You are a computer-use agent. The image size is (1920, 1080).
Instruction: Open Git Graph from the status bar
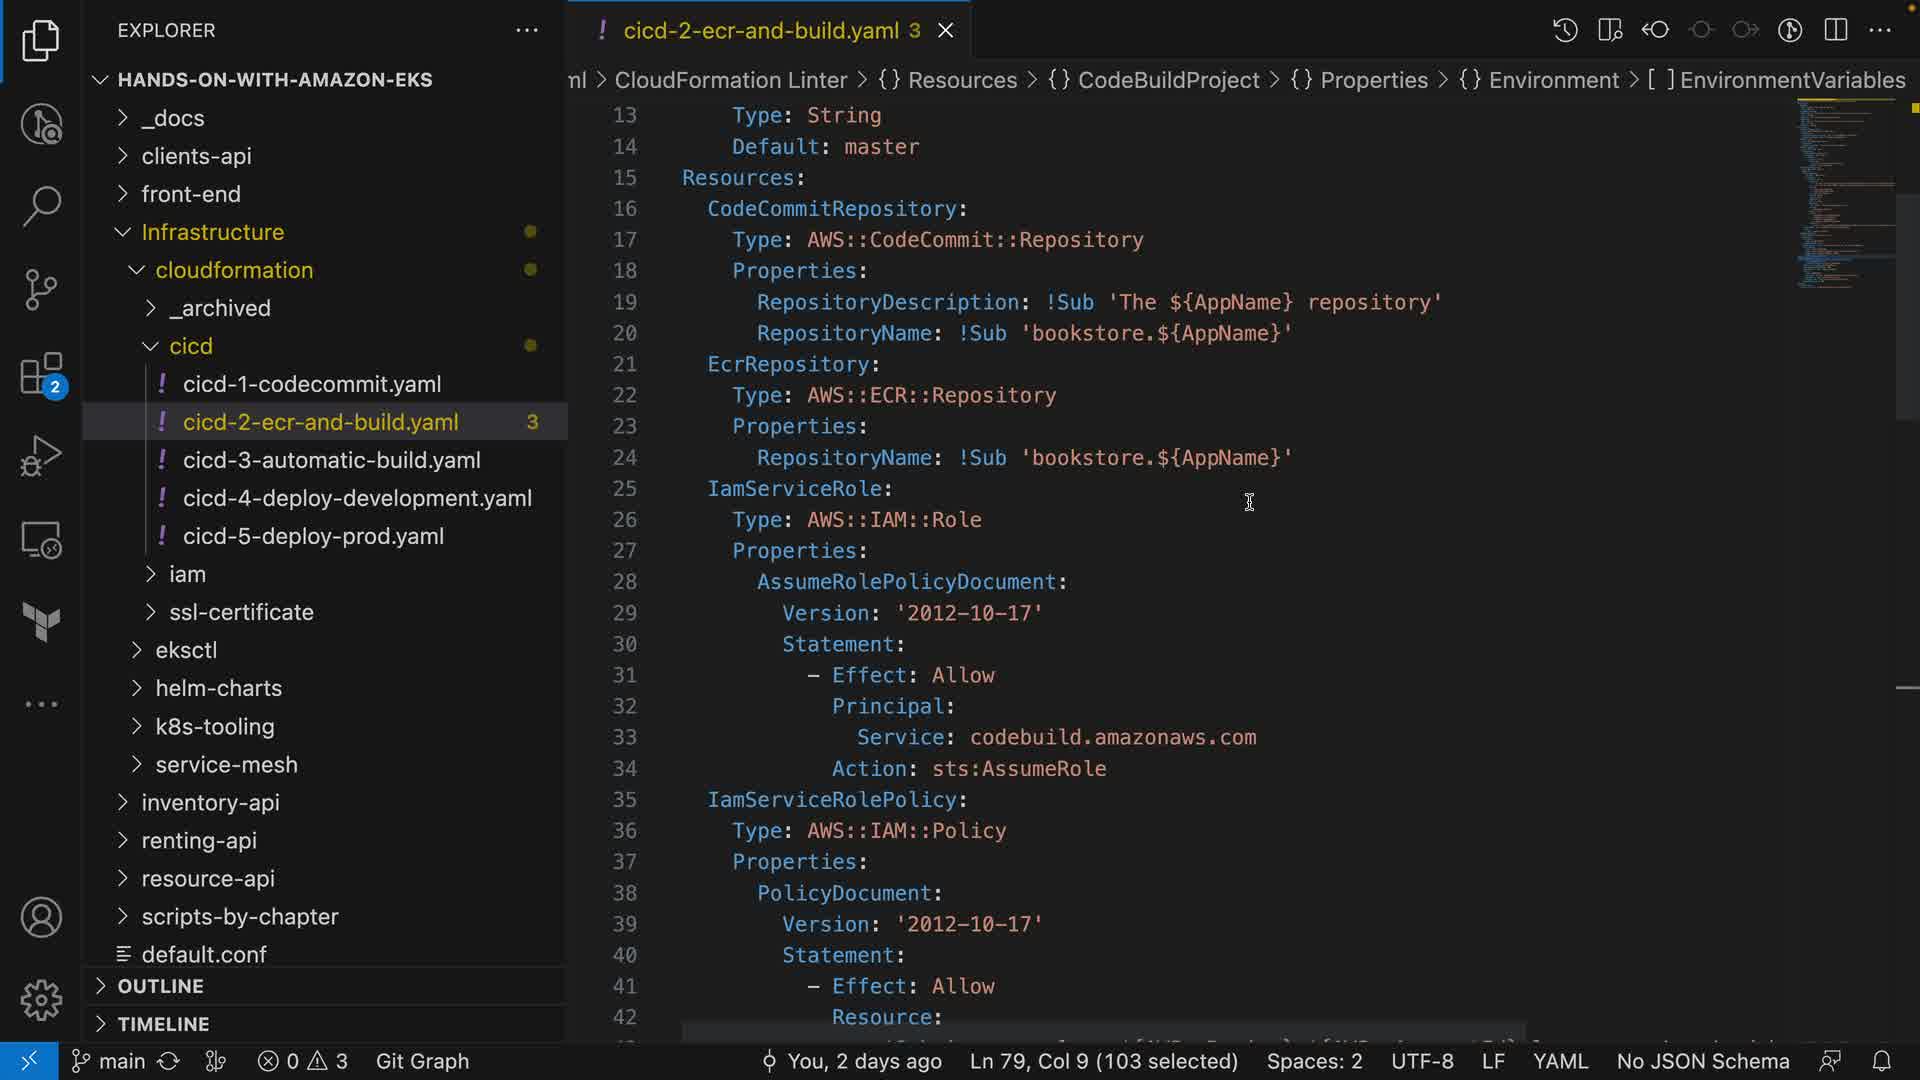click(422, 1061)
